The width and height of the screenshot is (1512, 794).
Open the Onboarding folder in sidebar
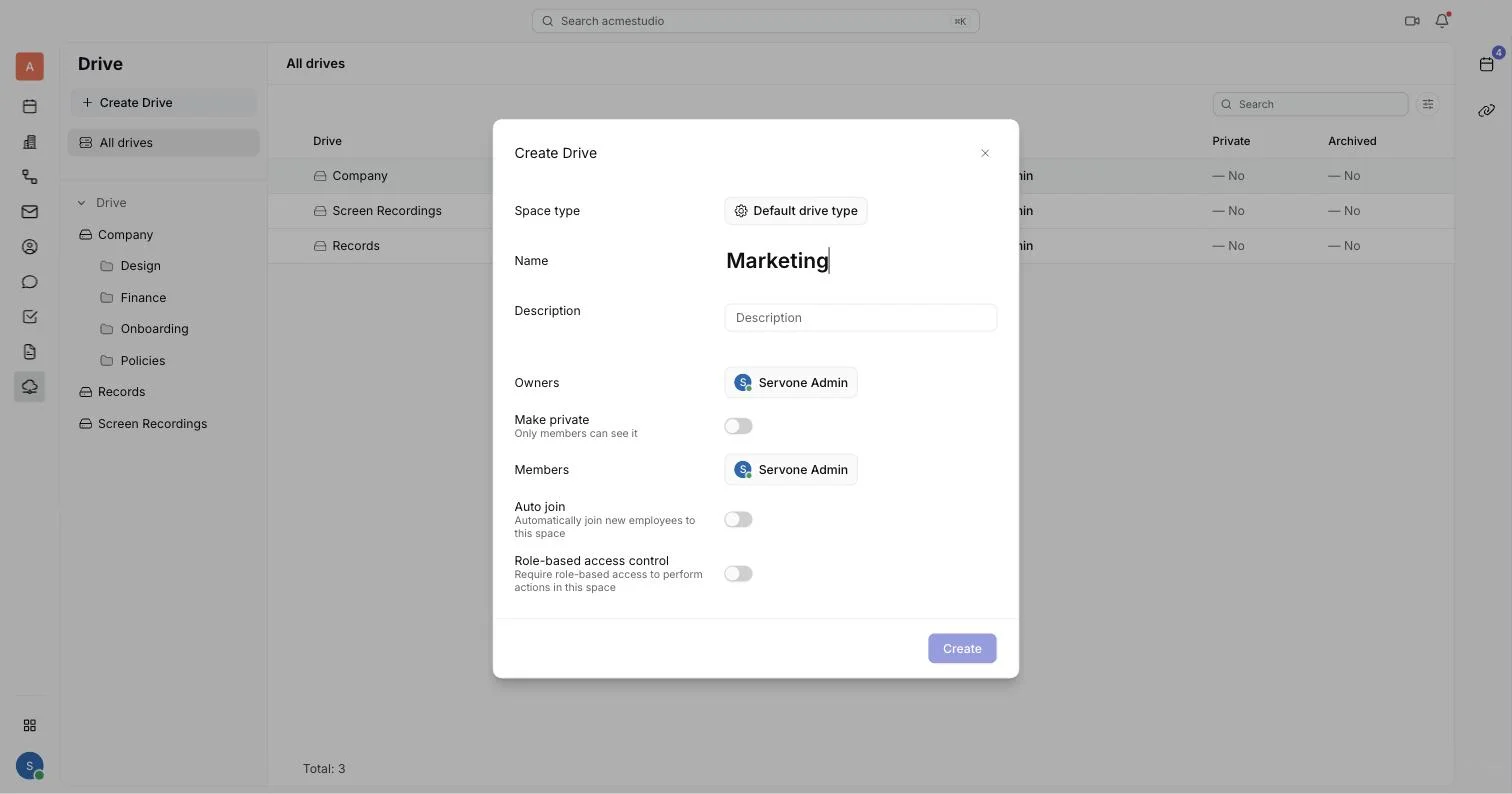[154, 329]
